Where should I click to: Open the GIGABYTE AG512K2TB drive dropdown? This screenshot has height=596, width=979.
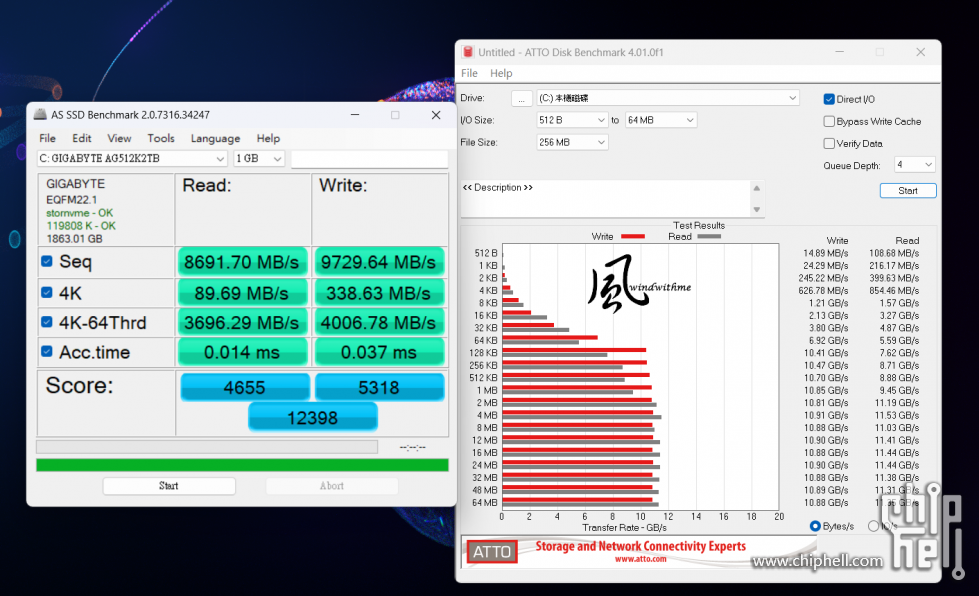coord(132,159)
